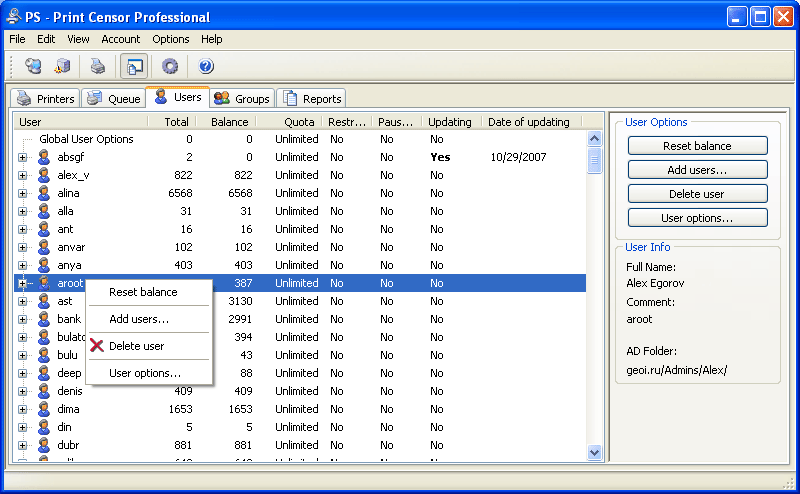Expand the absgf user node
Image resolution: width=800 pixels, height=494 pixels.
pyautogui.click(x=22, y=157)
